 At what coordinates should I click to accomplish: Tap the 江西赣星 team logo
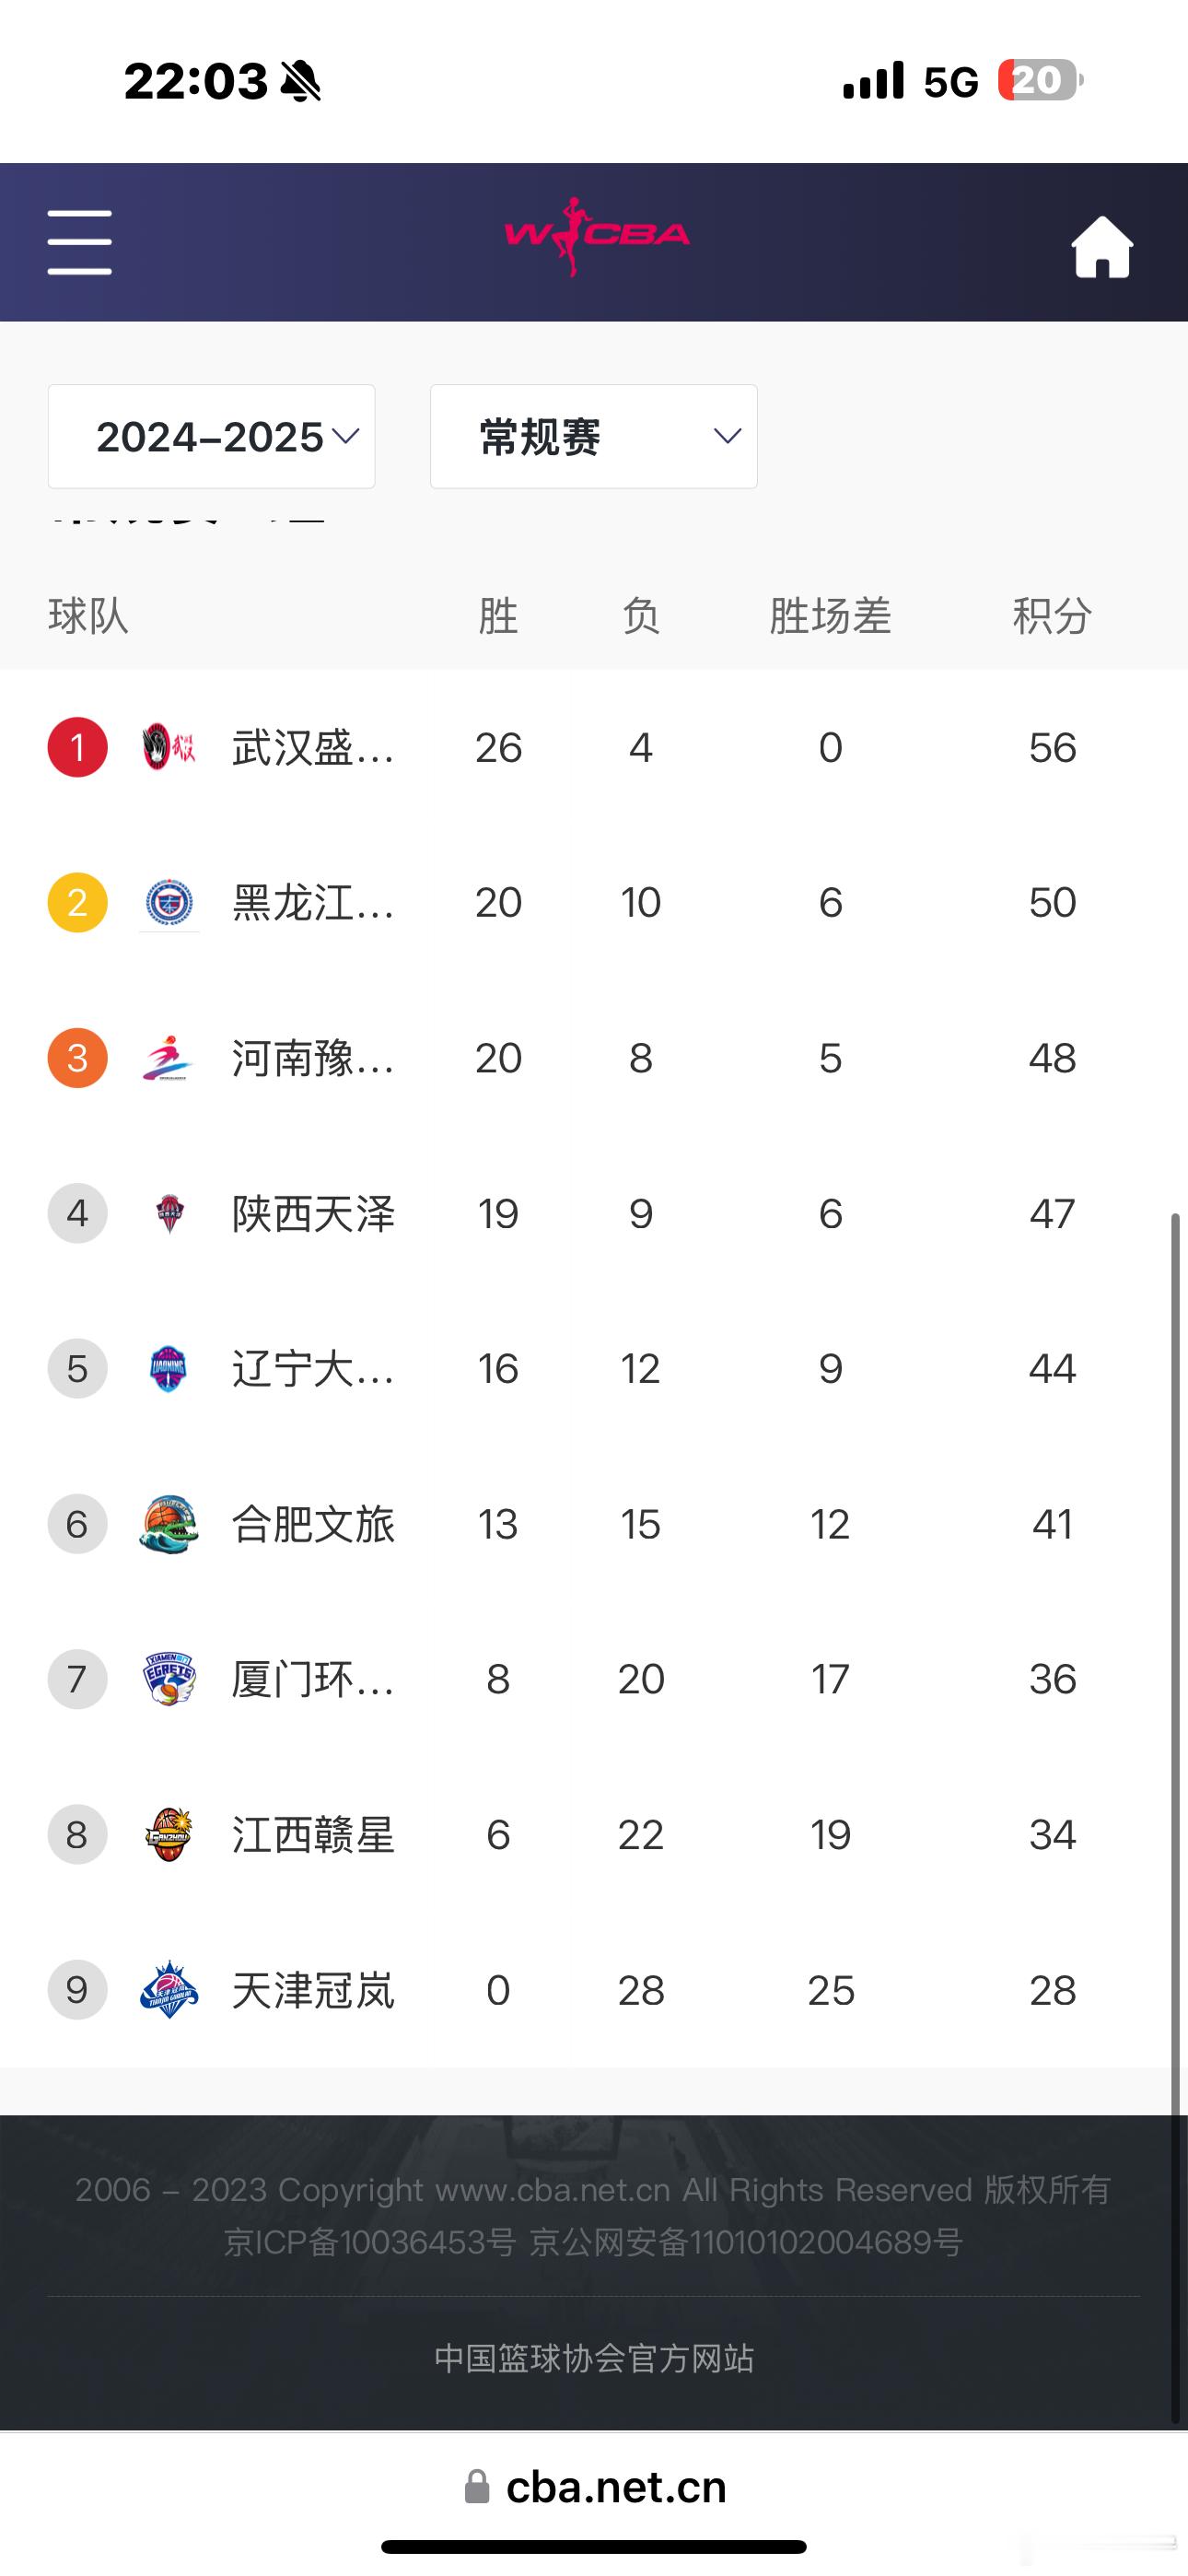point(169,1835)
